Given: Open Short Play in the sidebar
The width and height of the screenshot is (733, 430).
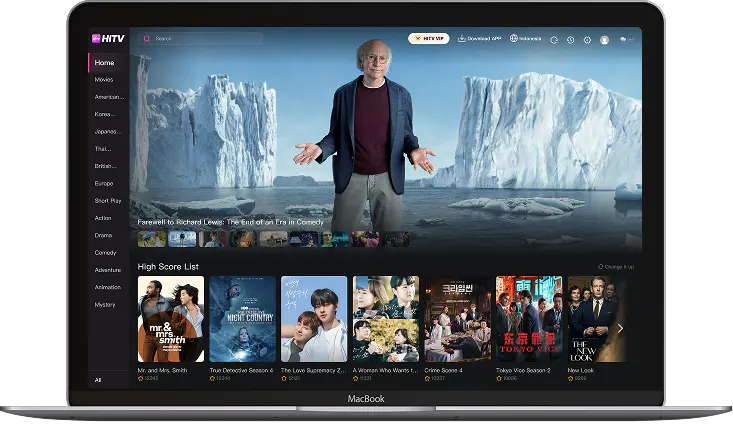Looking at the screenshot, I should [108, 201].
